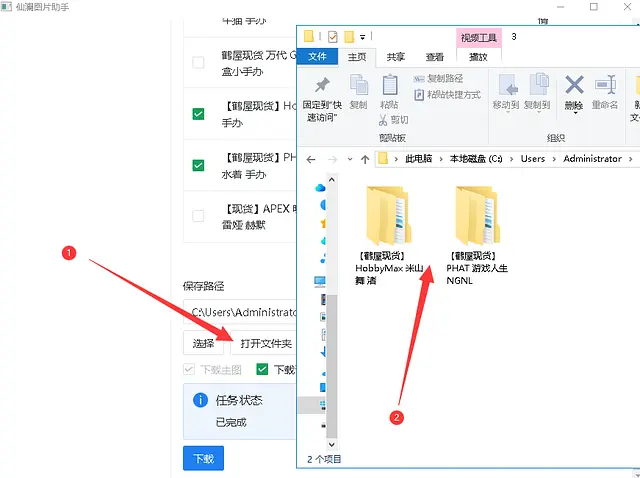Image resolution: width=640 pixels, height=478 pixels.
Task: Click sidebar scrollbar down arrow
Action: 332,444
